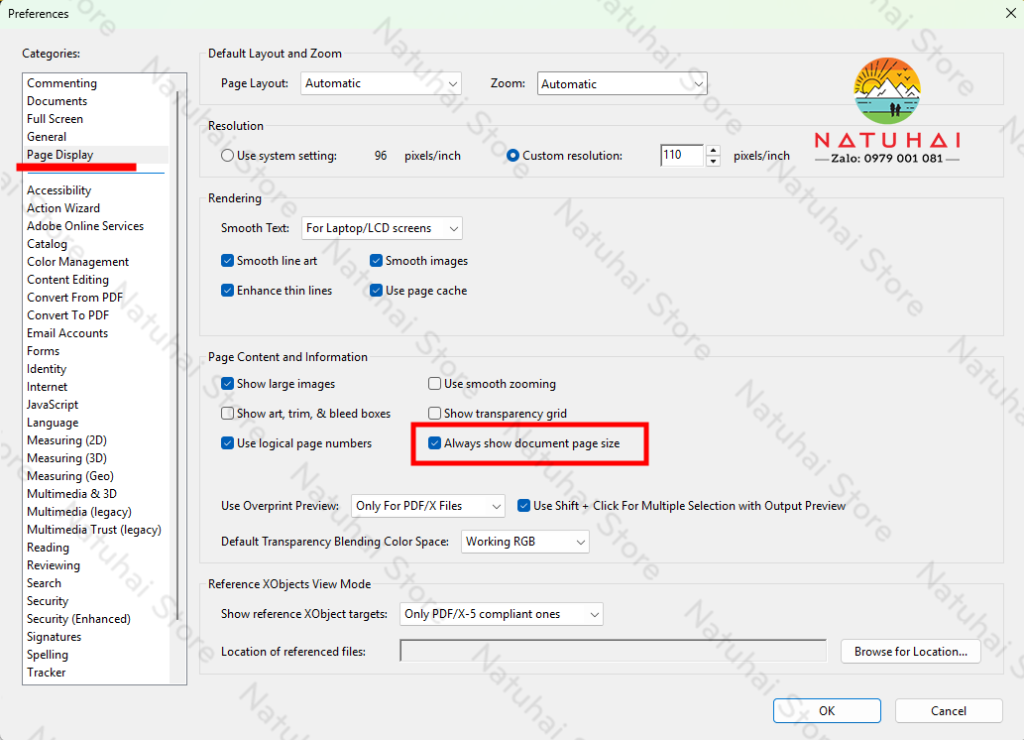The image size is (1024, 740).
Task: Click Browse for Location button
Action: [x=910, y=651]
